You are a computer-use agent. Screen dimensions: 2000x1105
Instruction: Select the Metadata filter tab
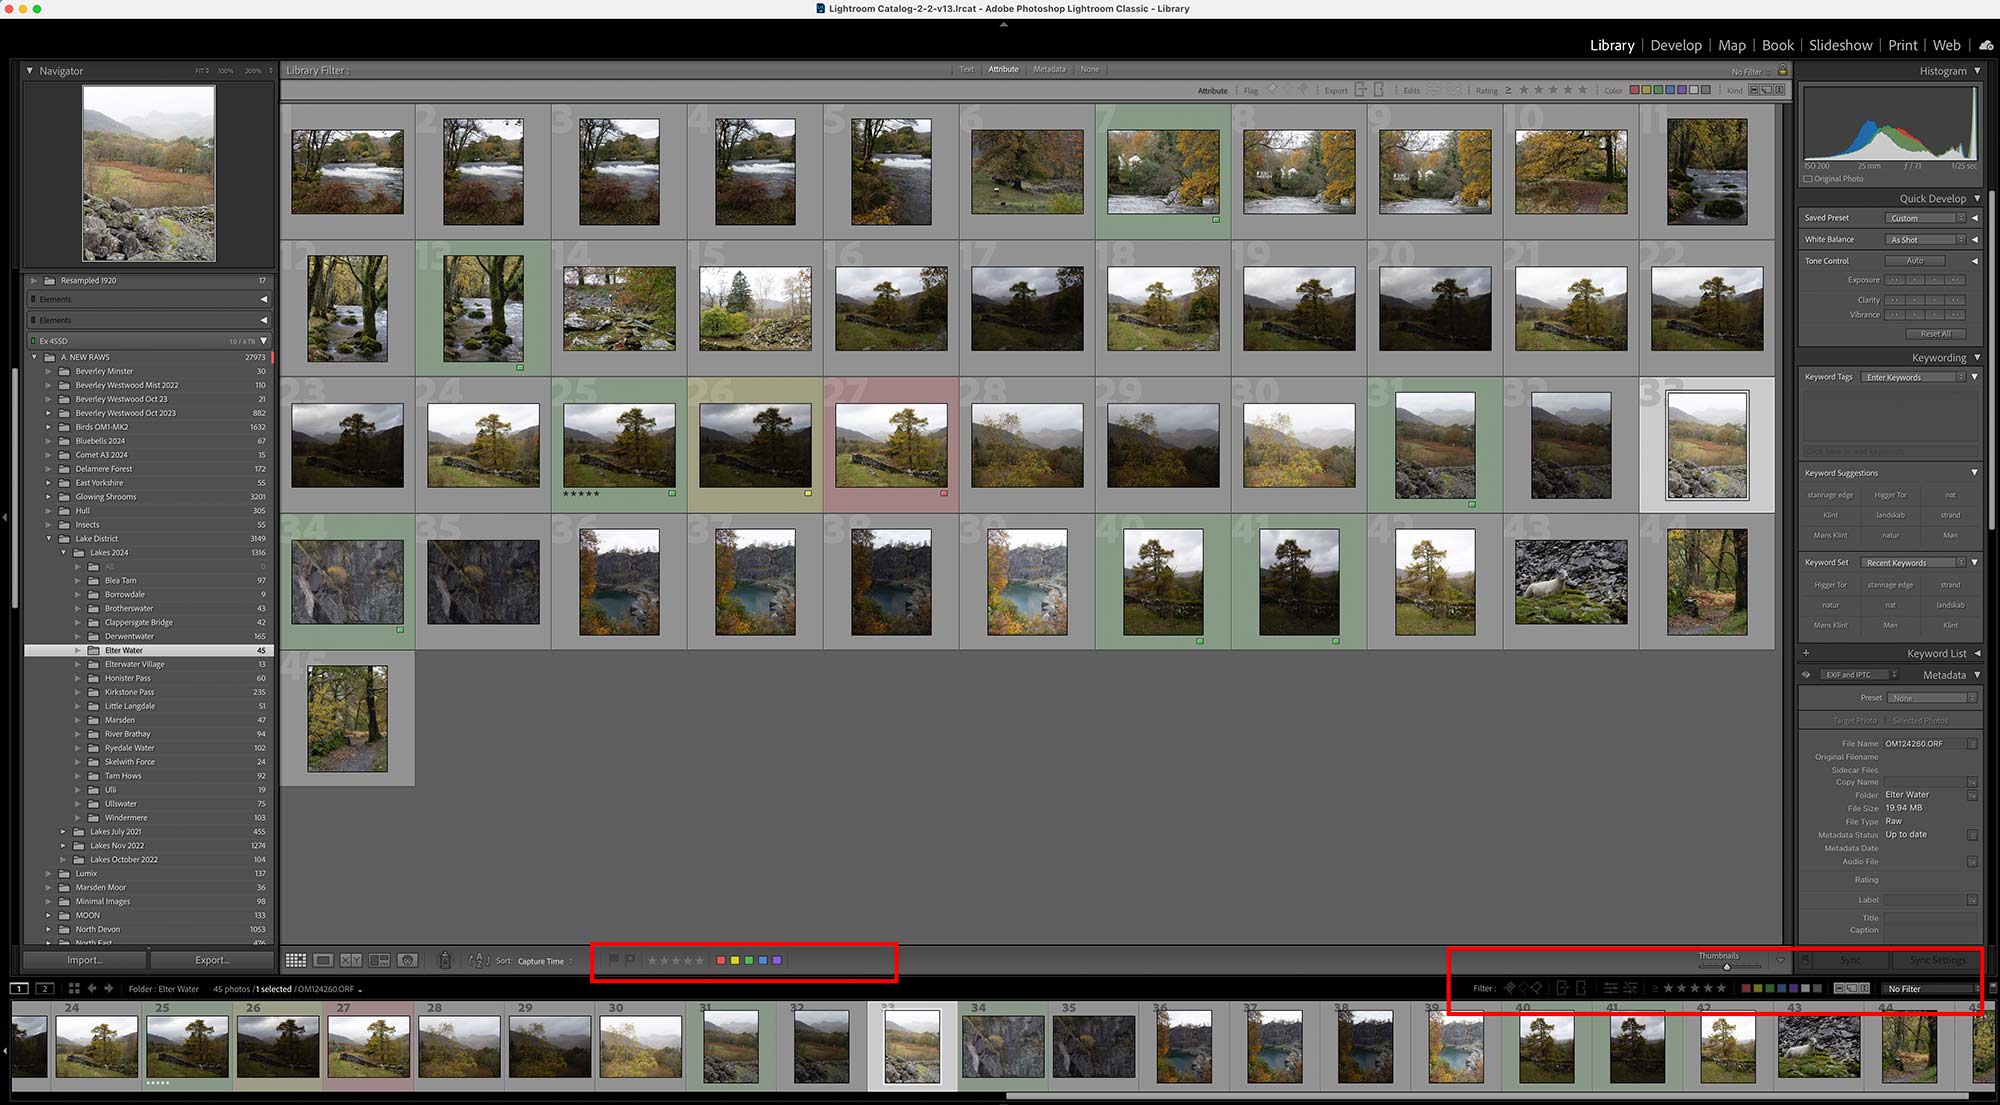pyautogui.click(x=1049, y=69)
